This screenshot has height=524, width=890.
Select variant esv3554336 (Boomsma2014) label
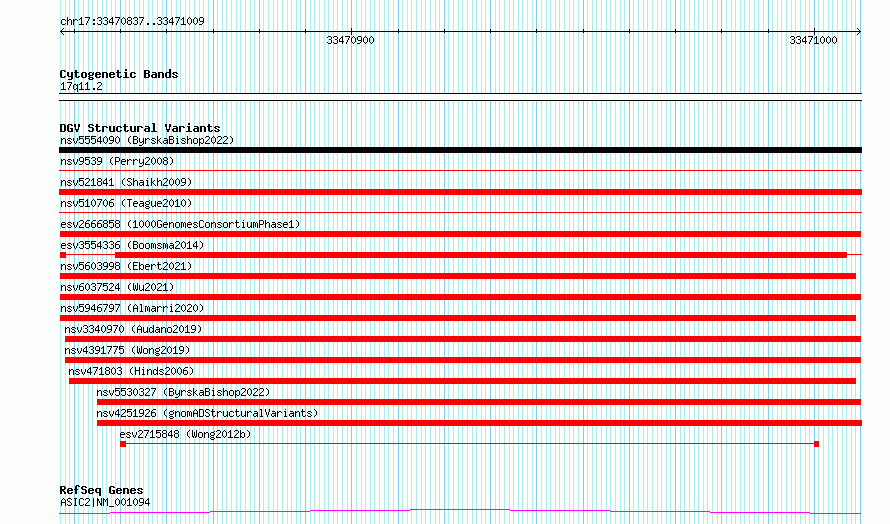coord(132,245)
